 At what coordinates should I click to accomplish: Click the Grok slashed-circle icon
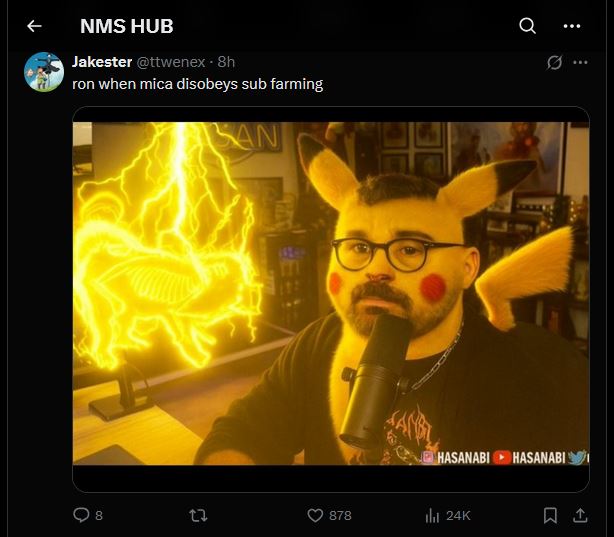[554, 62]
